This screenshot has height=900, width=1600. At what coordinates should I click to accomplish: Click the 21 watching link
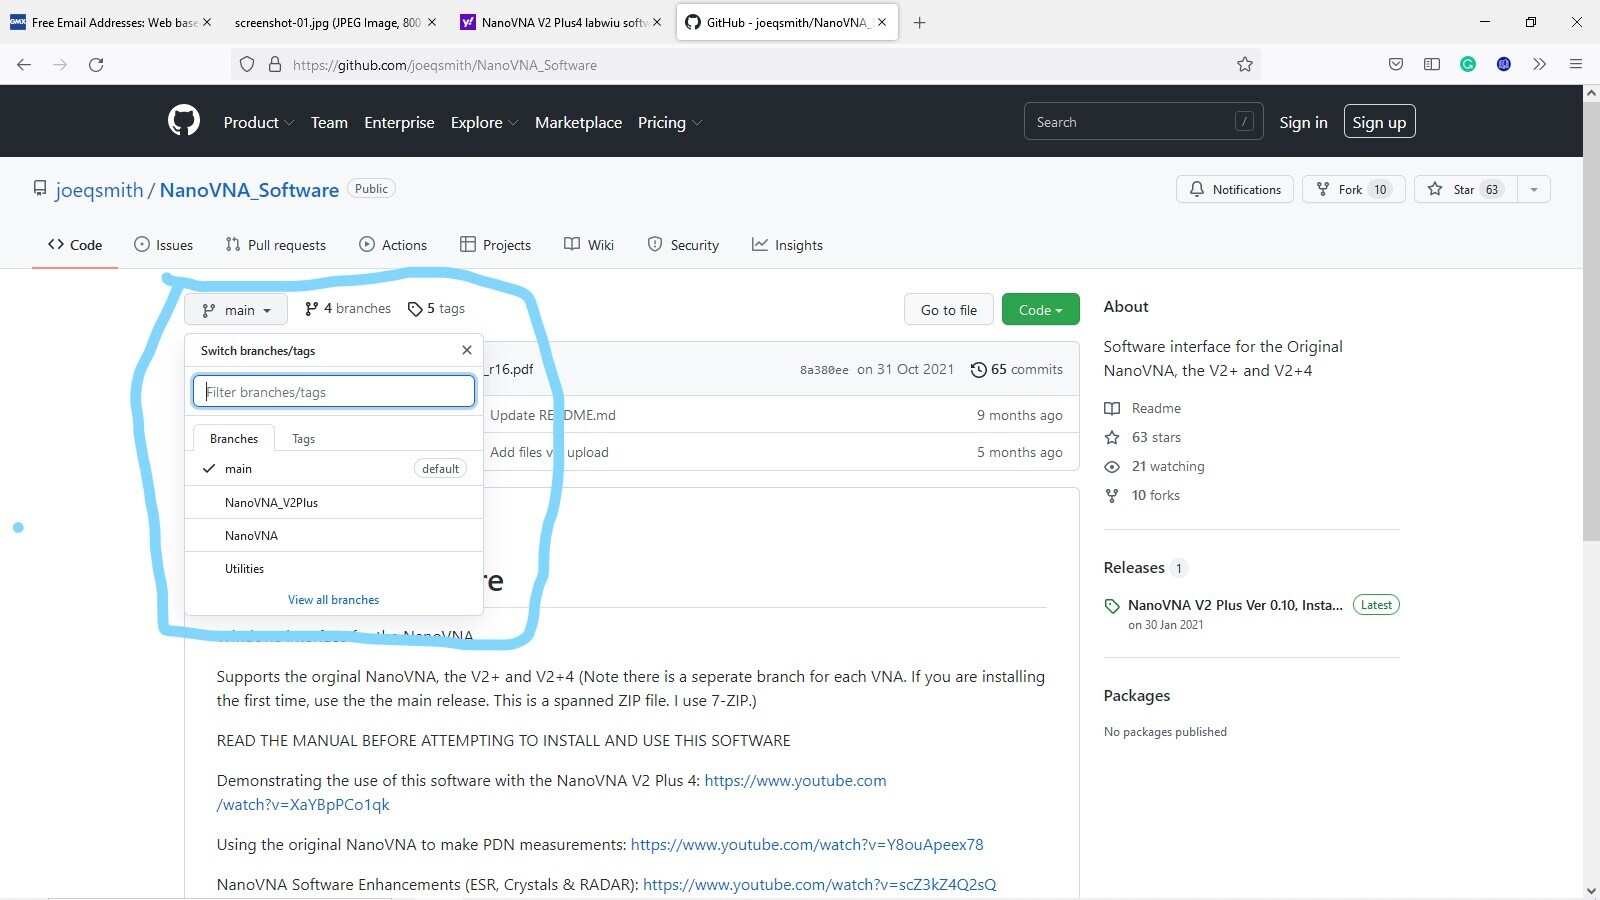tap(1155, 466)
